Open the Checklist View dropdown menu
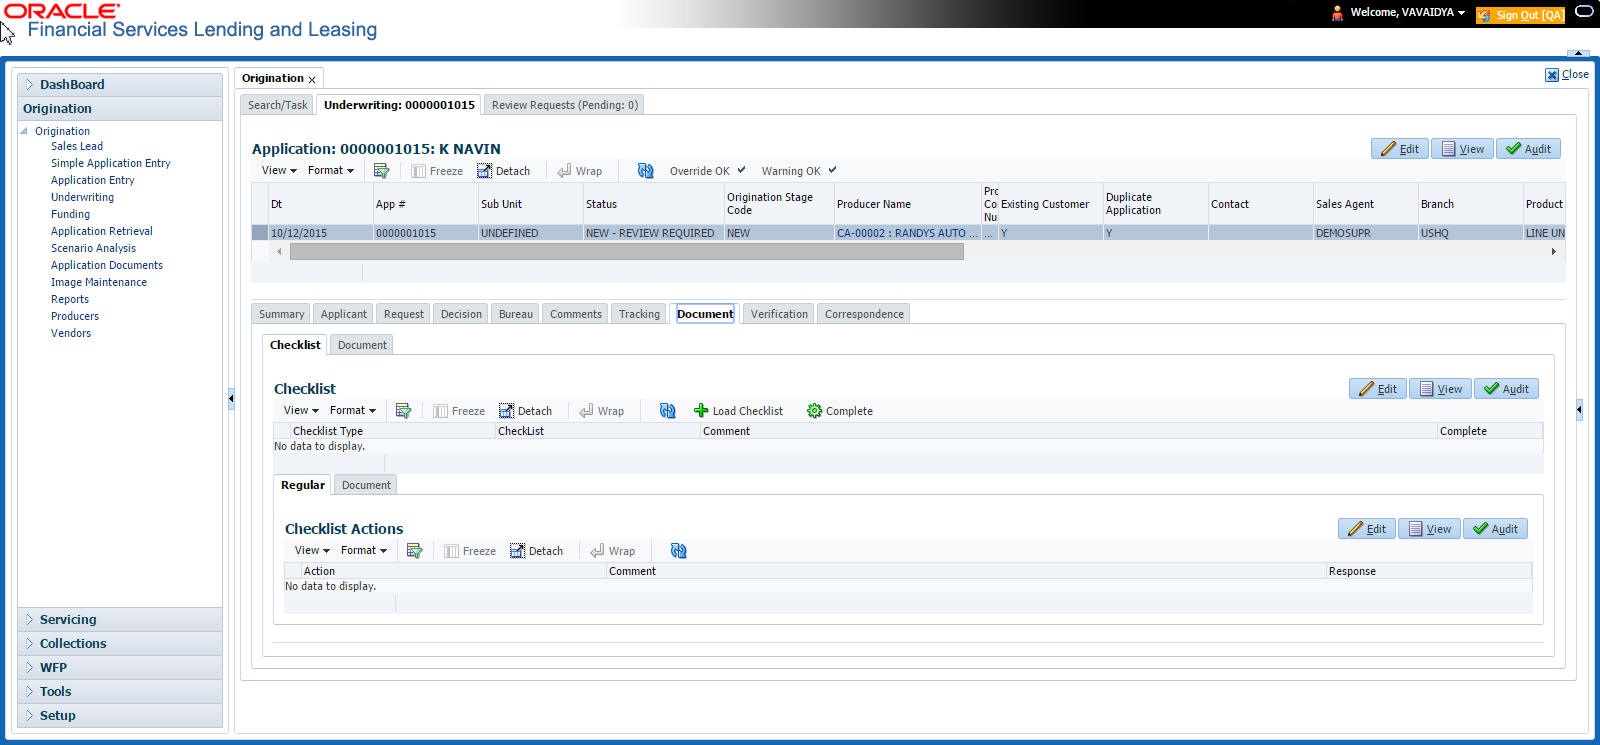The width and height of the screenshot is (1600, 745). (x=301, y=410)
